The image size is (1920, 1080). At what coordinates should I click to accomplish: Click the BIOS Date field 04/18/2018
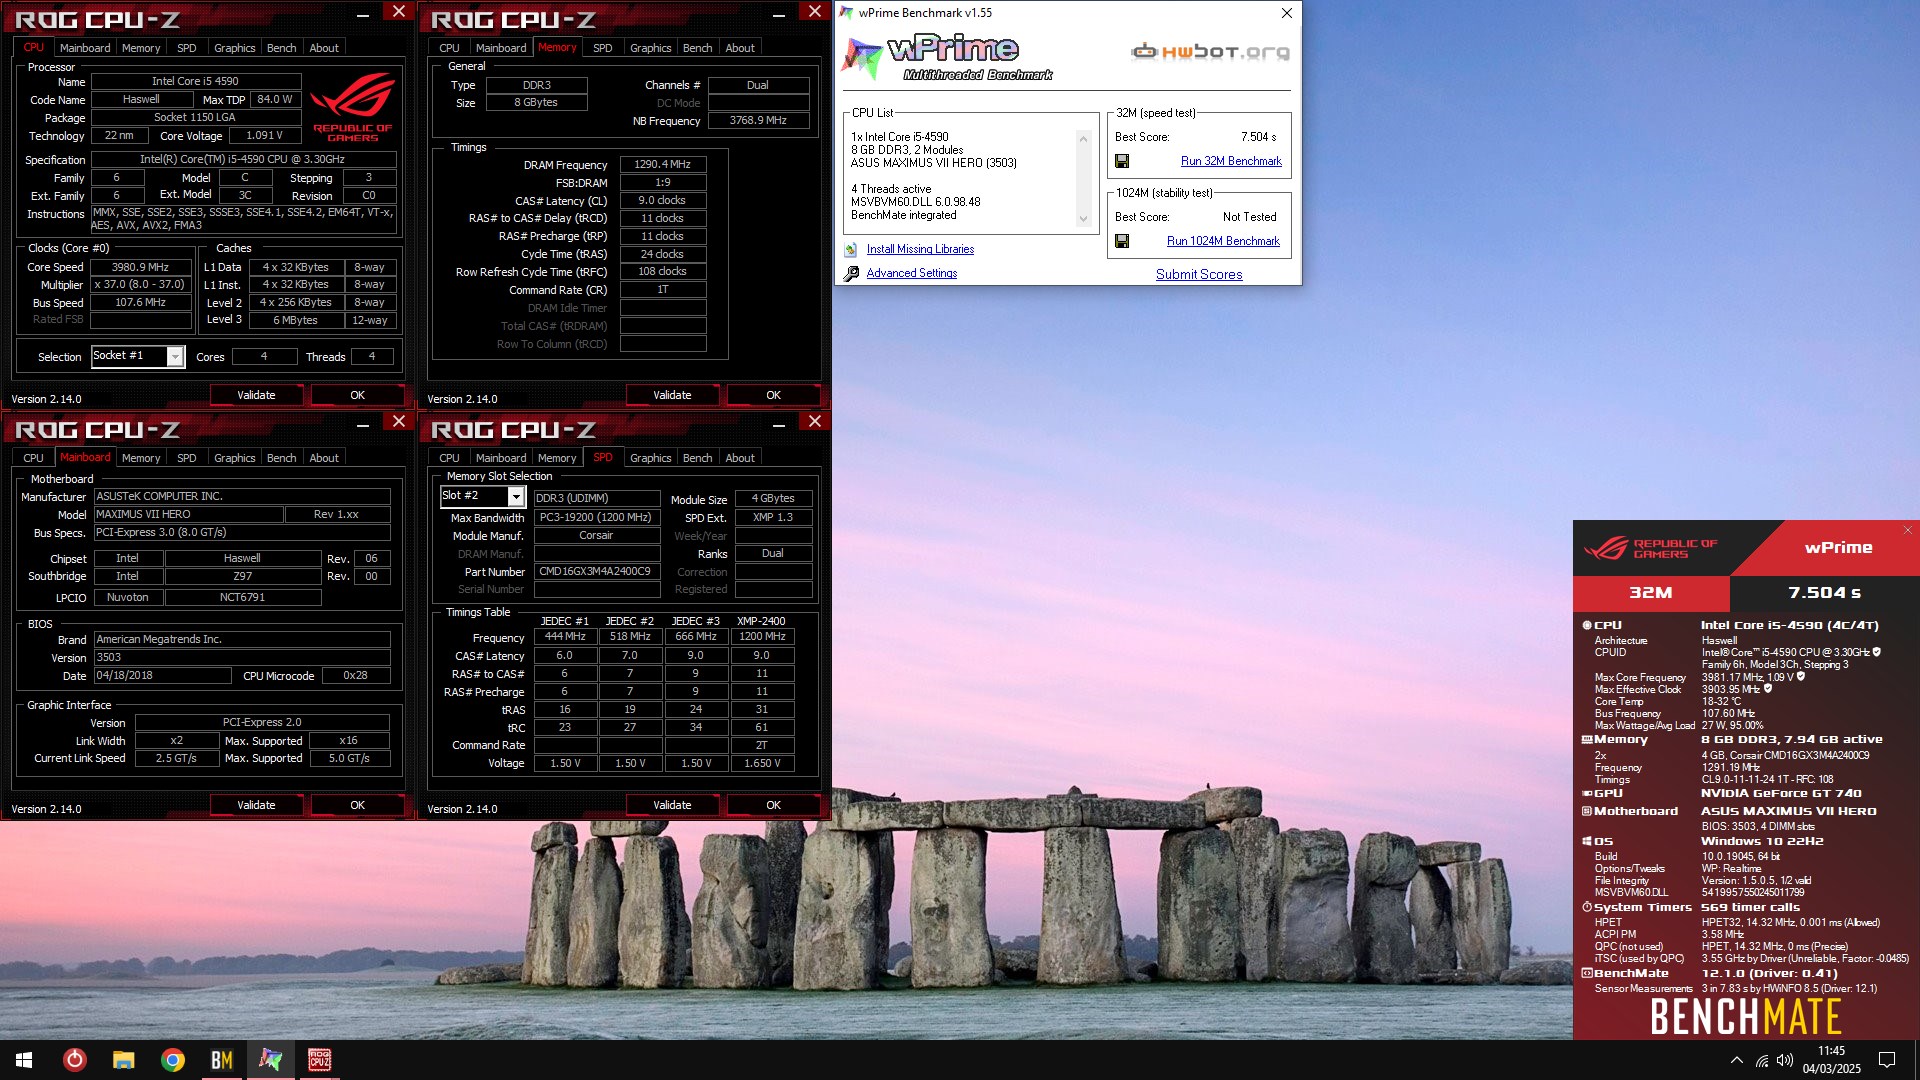point(163,676)
